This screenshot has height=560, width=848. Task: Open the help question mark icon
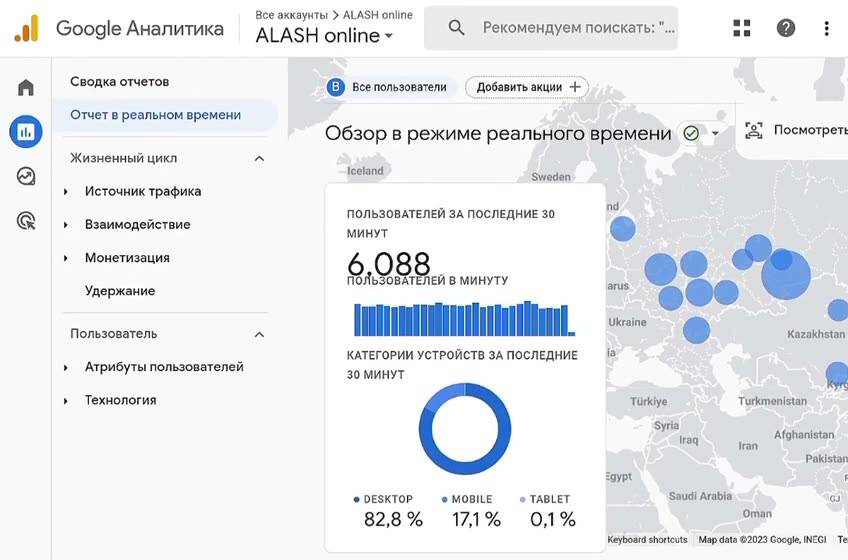coord(785,28)
